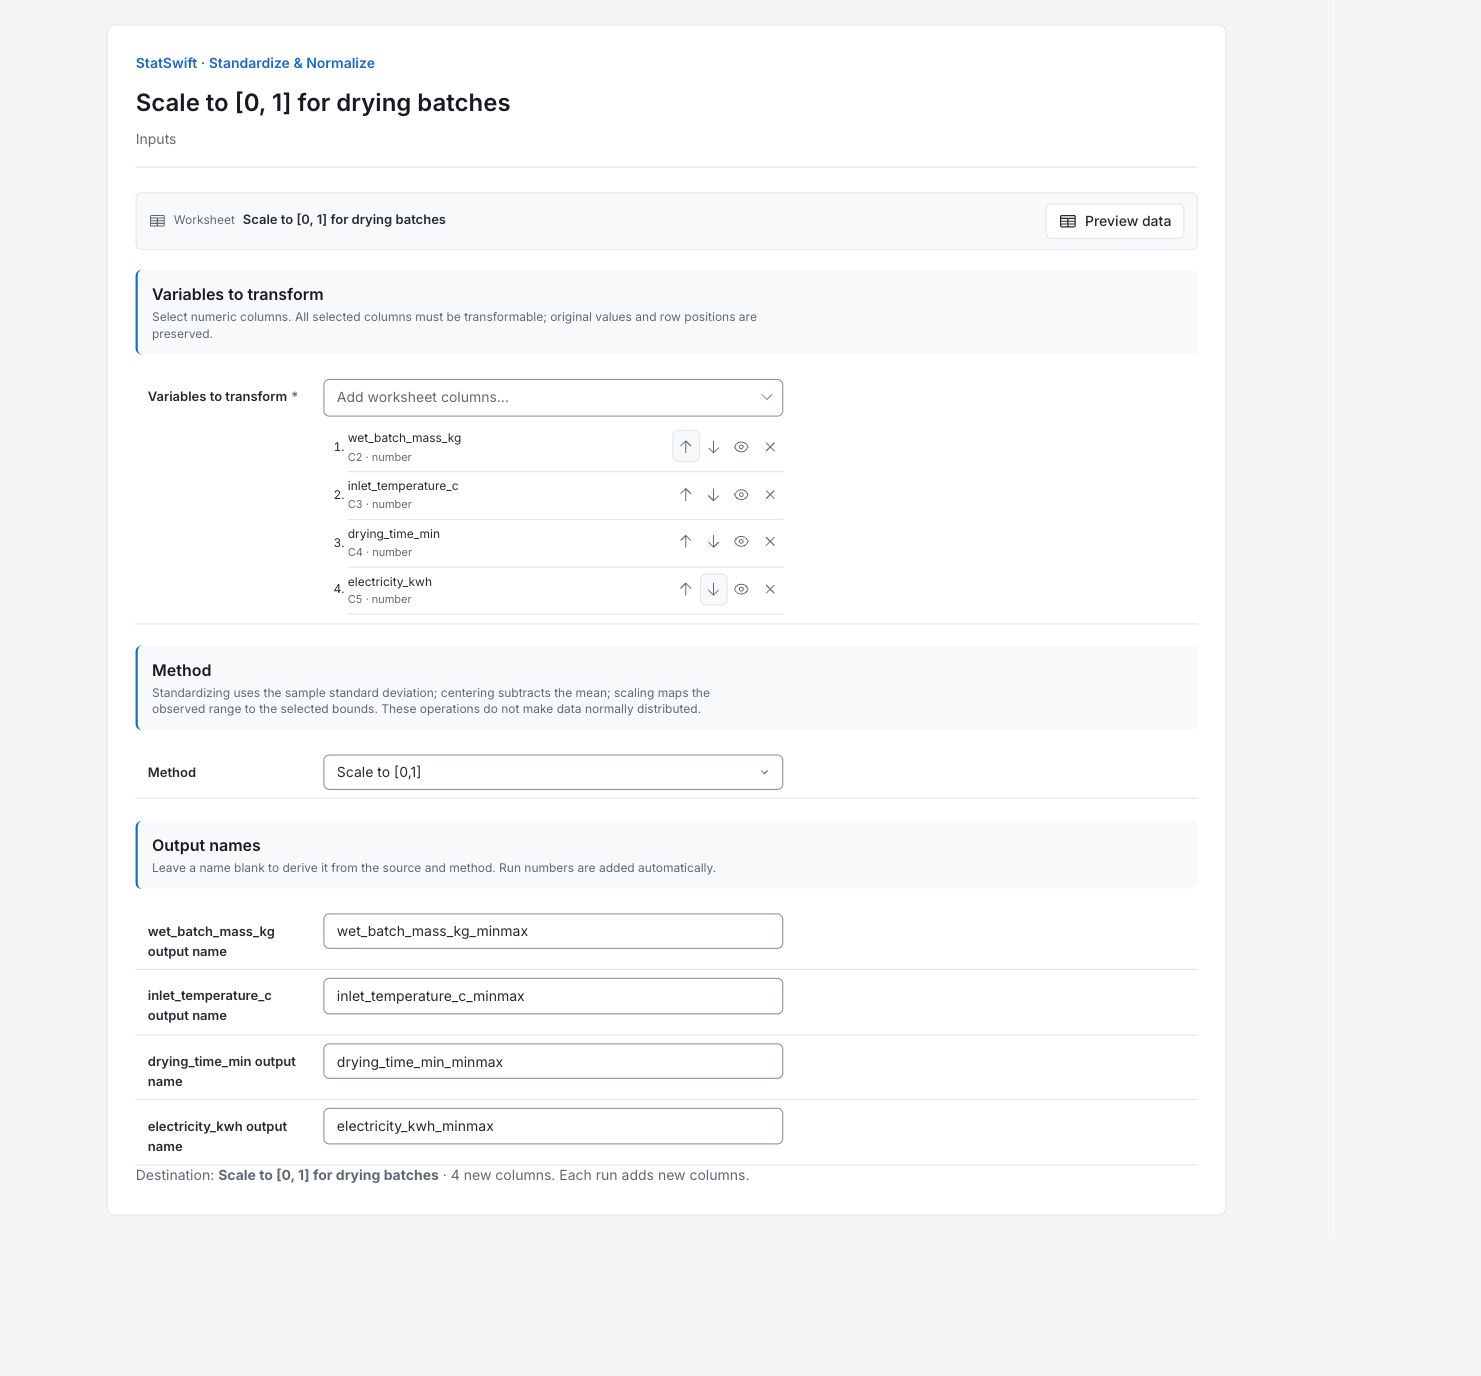Click the worksheet table icon
1481x1376 pixels.
[x=157, y=221]
